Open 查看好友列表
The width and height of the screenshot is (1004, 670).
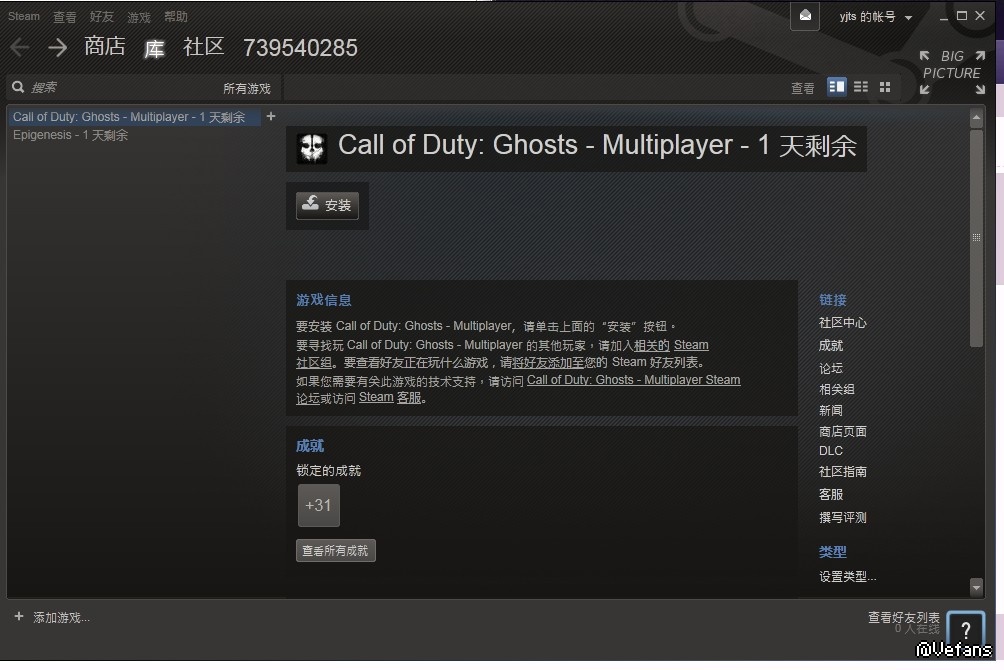click(903, 617)
